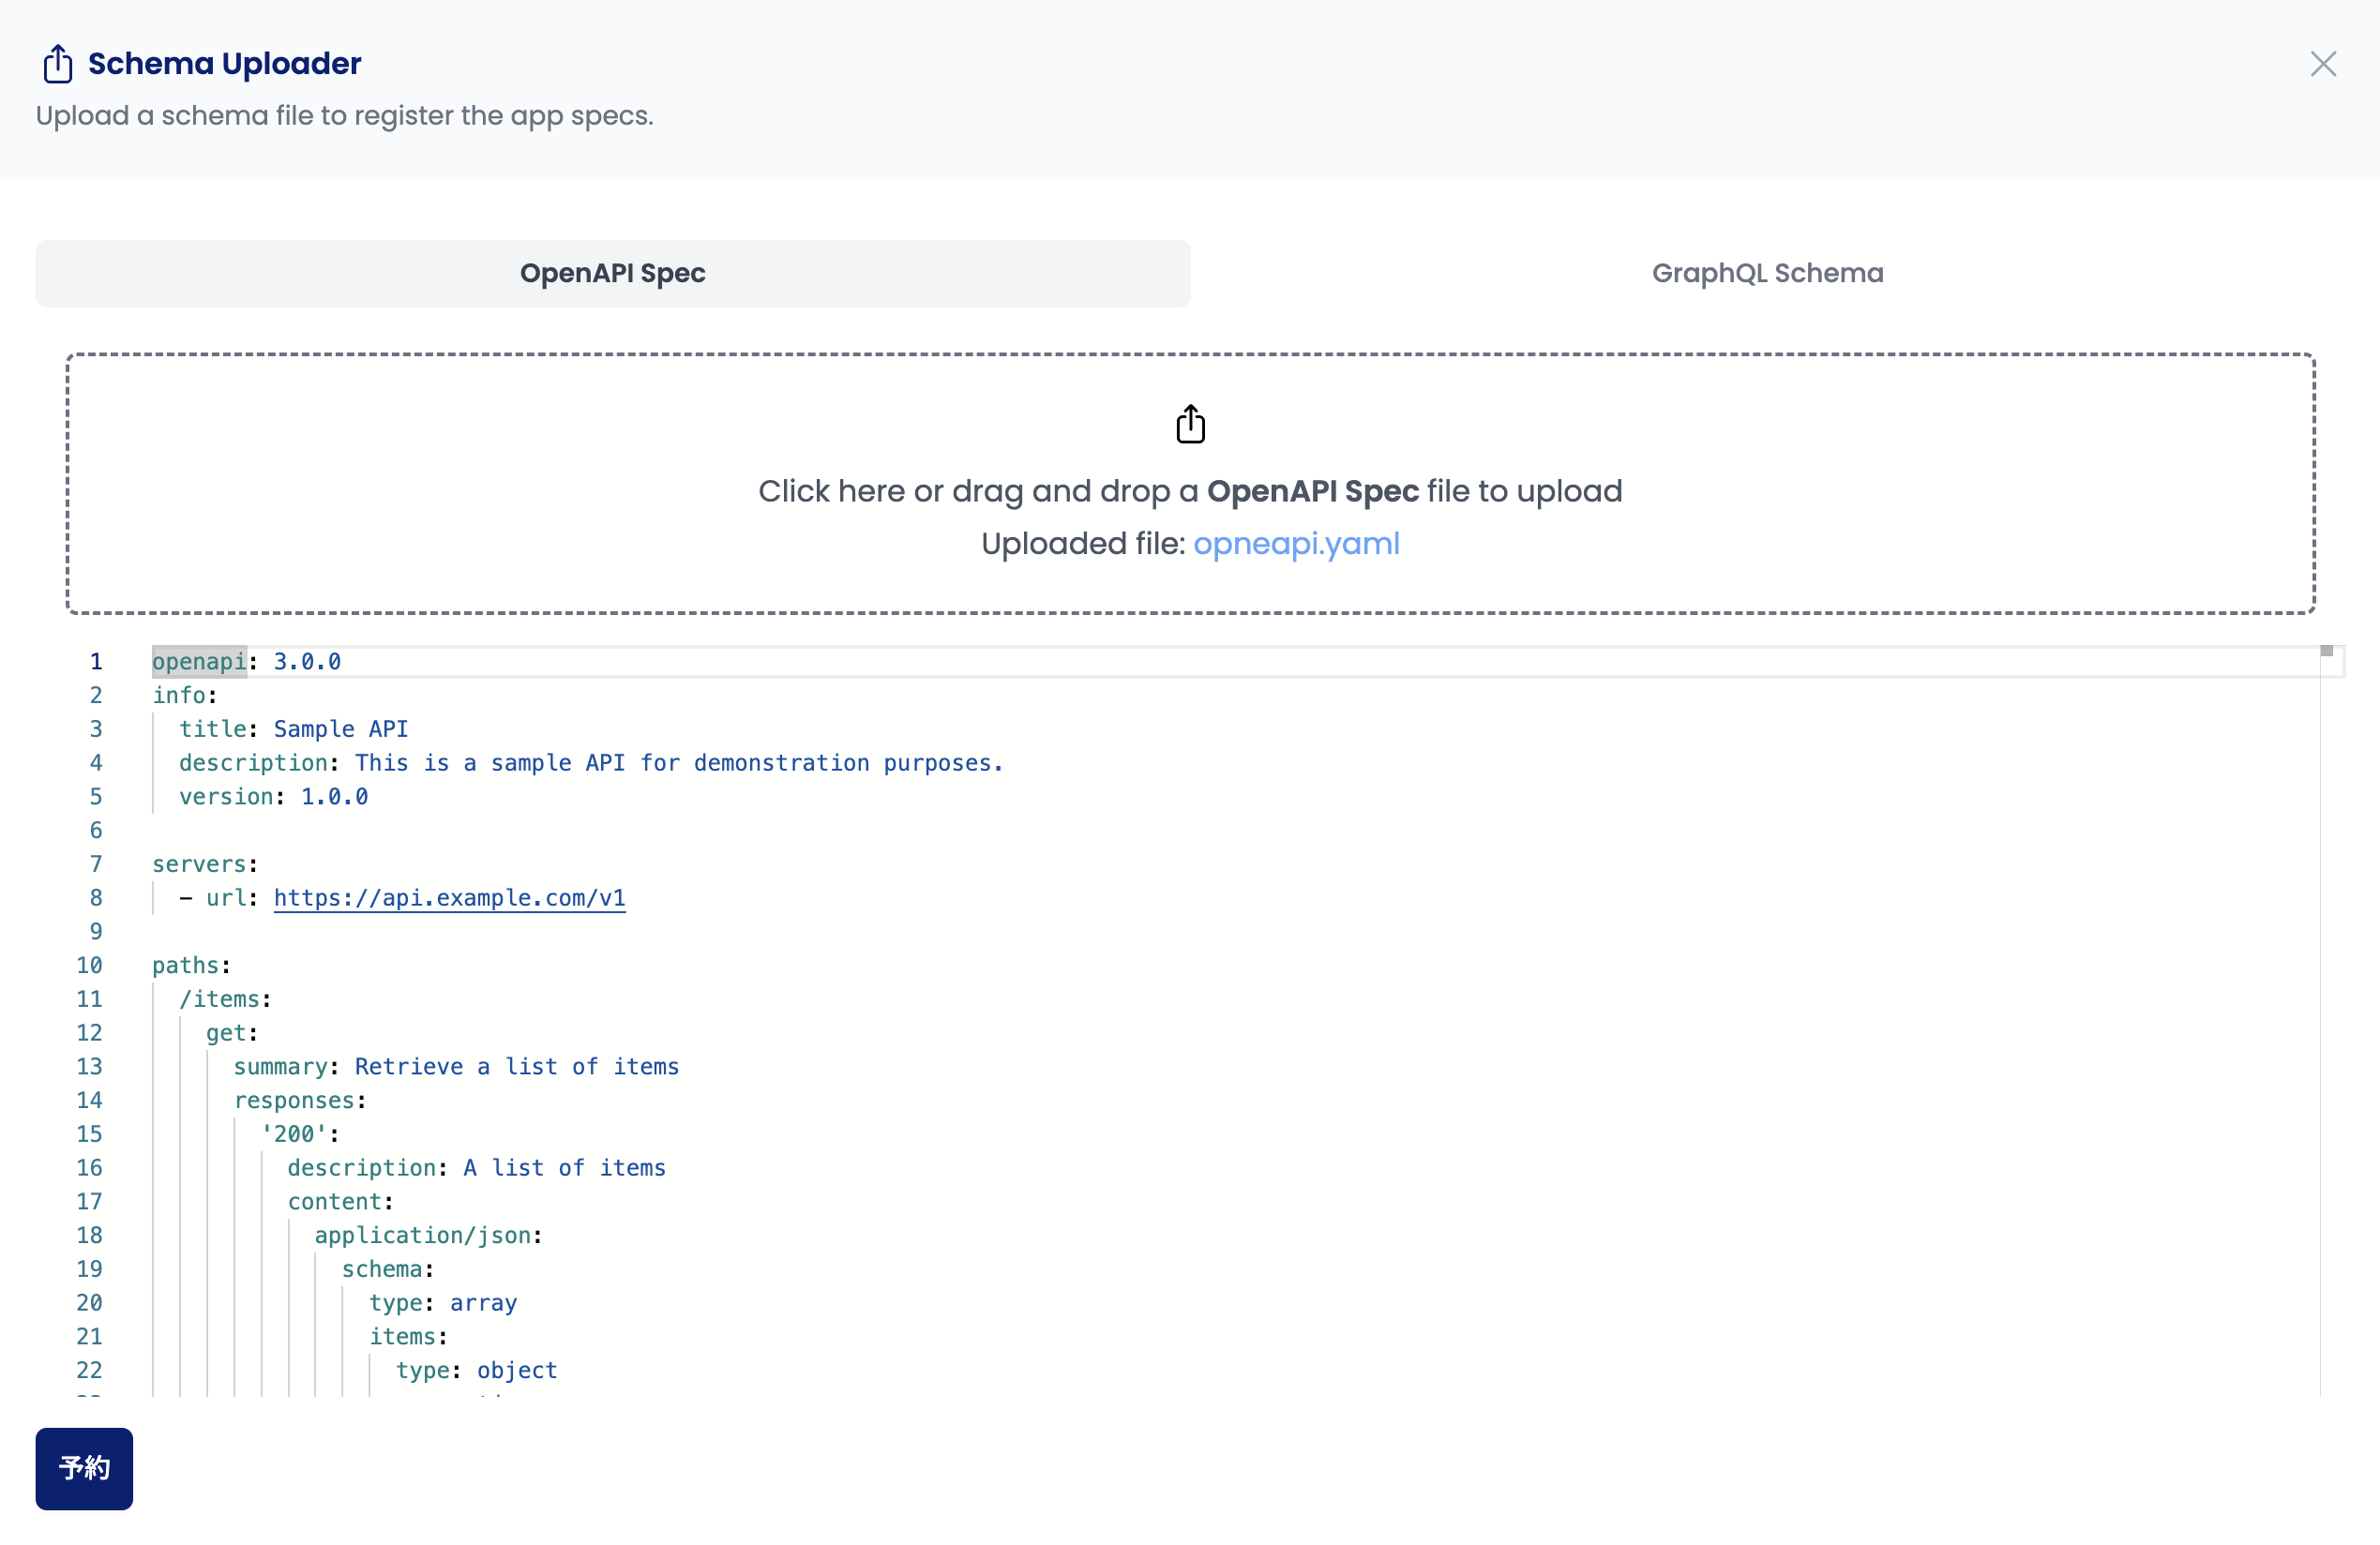Click the 'type: array' line

click(x=443, y=1303)
